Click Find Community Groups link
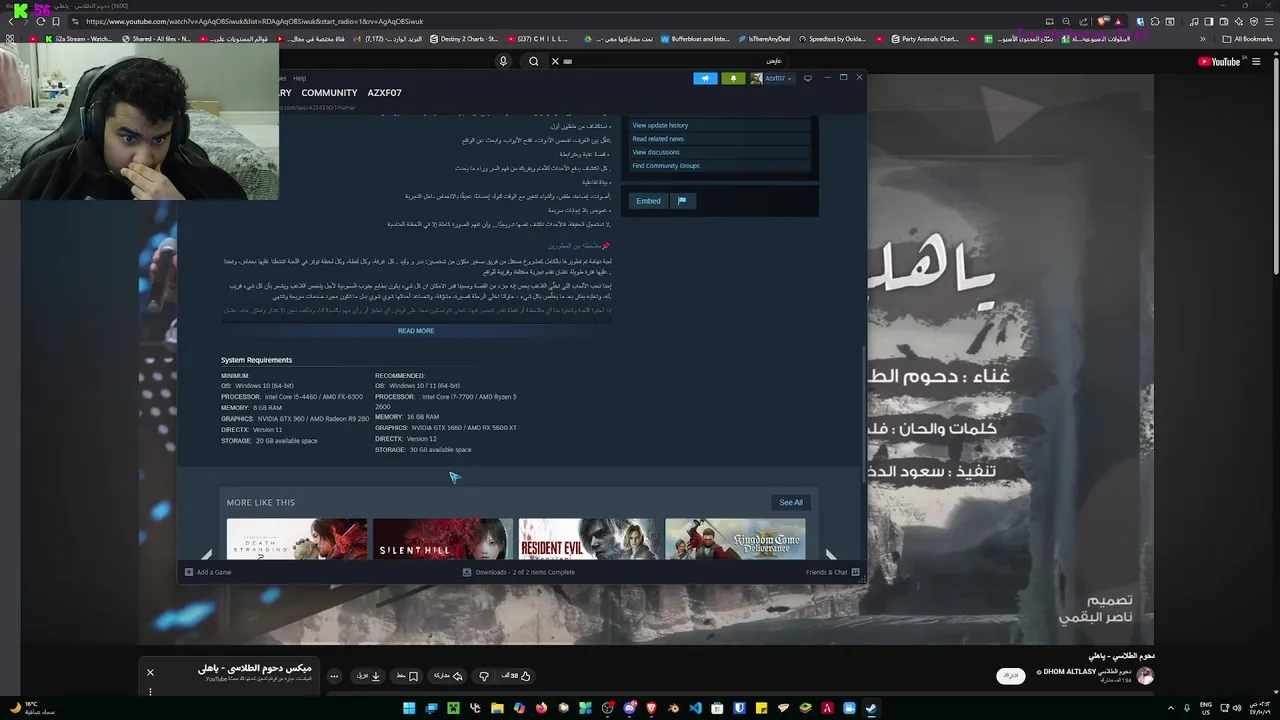This screenshot has width=1280, height=720. (666, 166)
